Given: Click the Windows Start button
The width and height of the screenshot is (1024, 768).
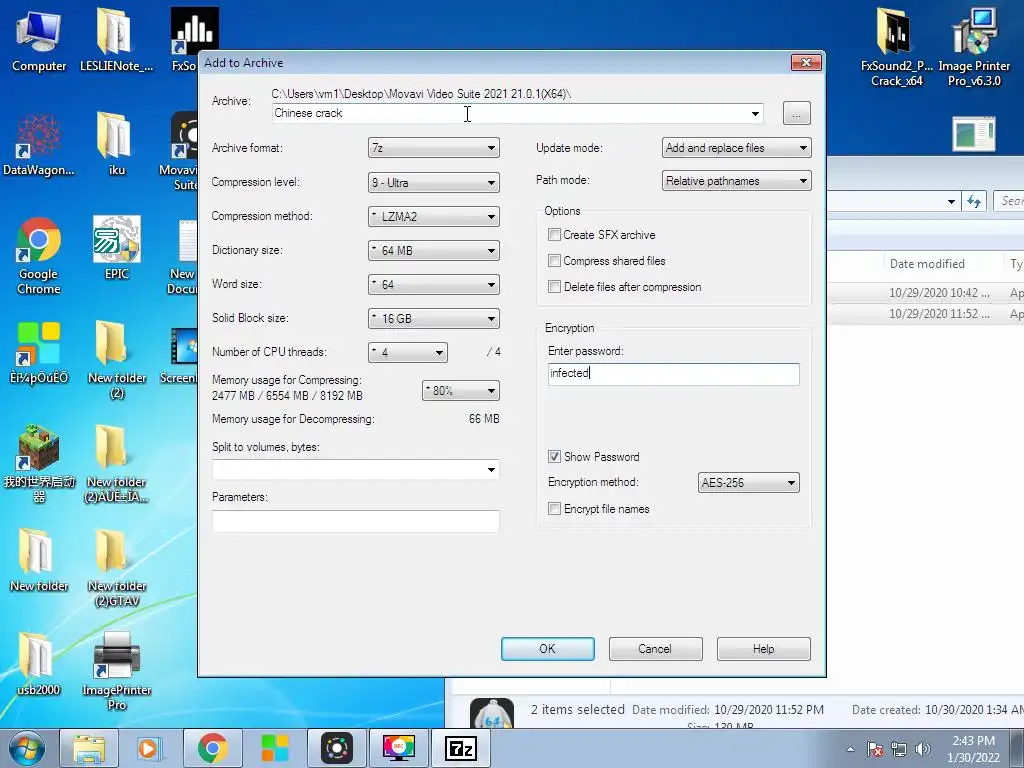Looking at the screenshot, I should click(x=27, y=748).
